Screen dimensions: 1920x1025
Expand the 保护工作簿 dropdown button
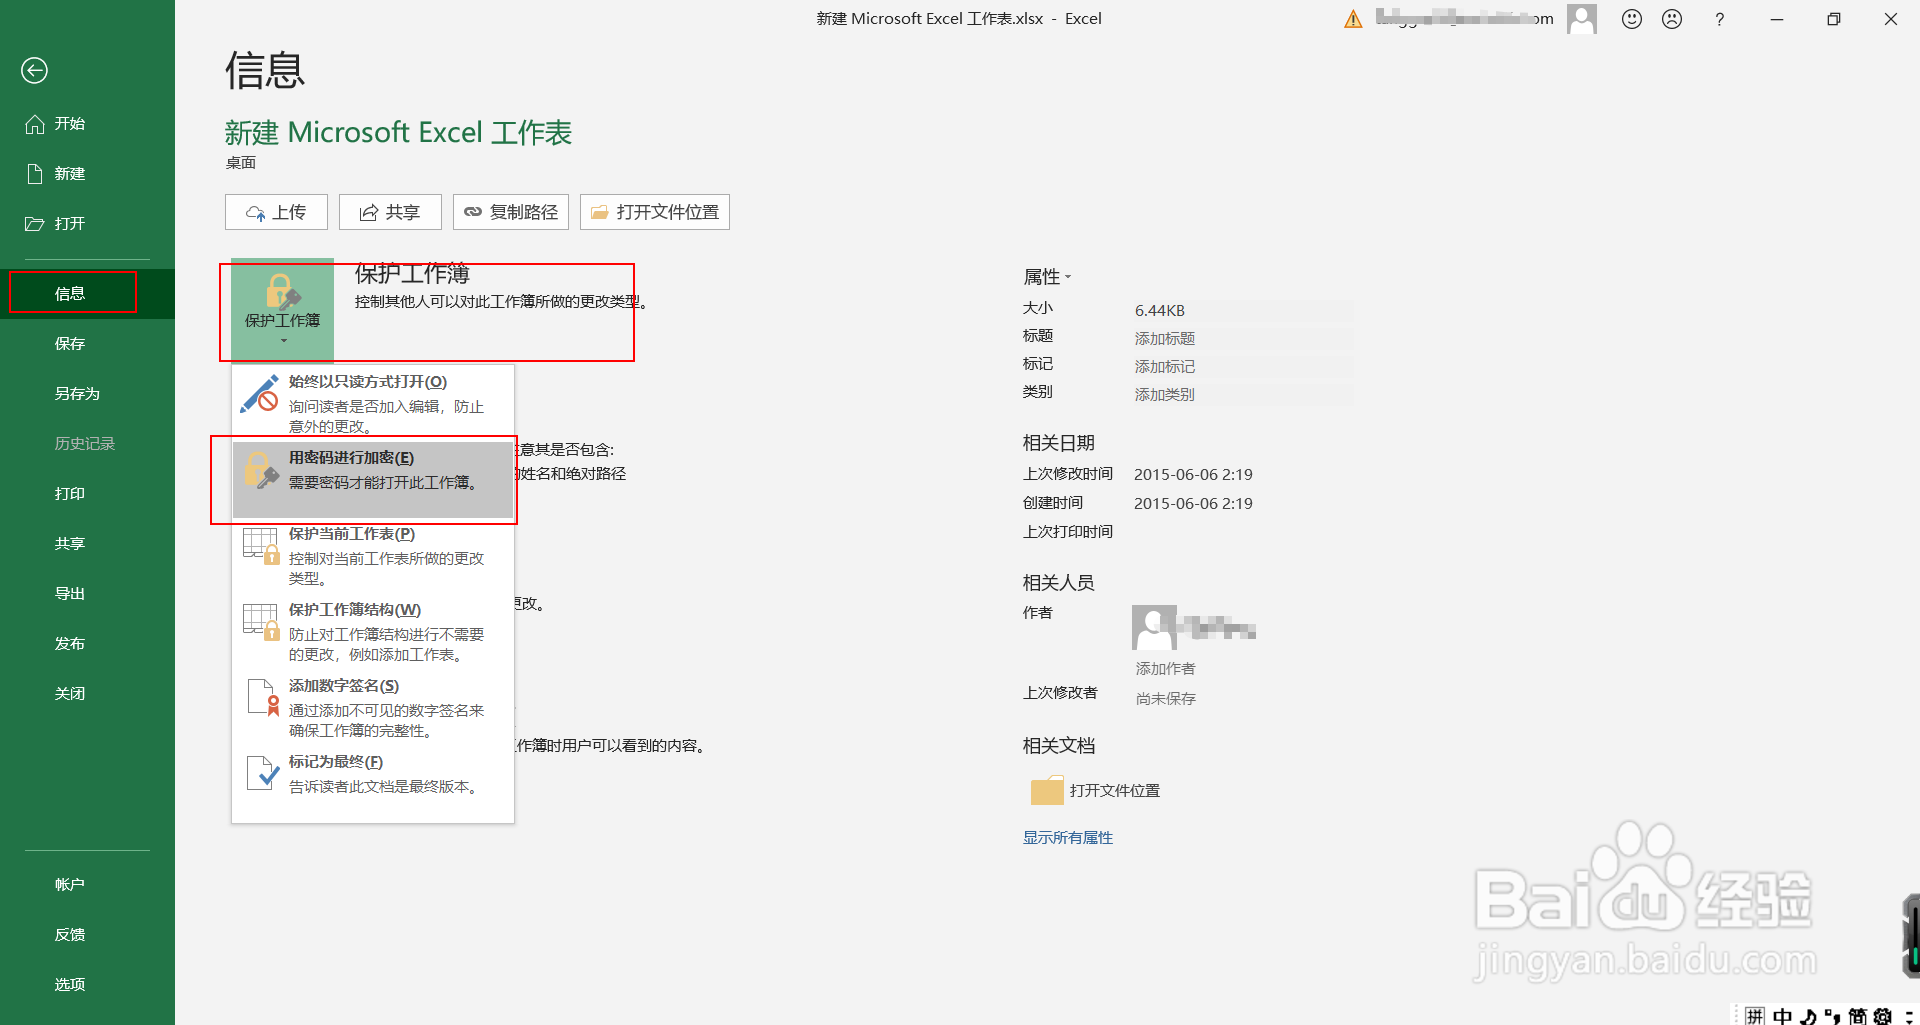(x=282, y=310)
